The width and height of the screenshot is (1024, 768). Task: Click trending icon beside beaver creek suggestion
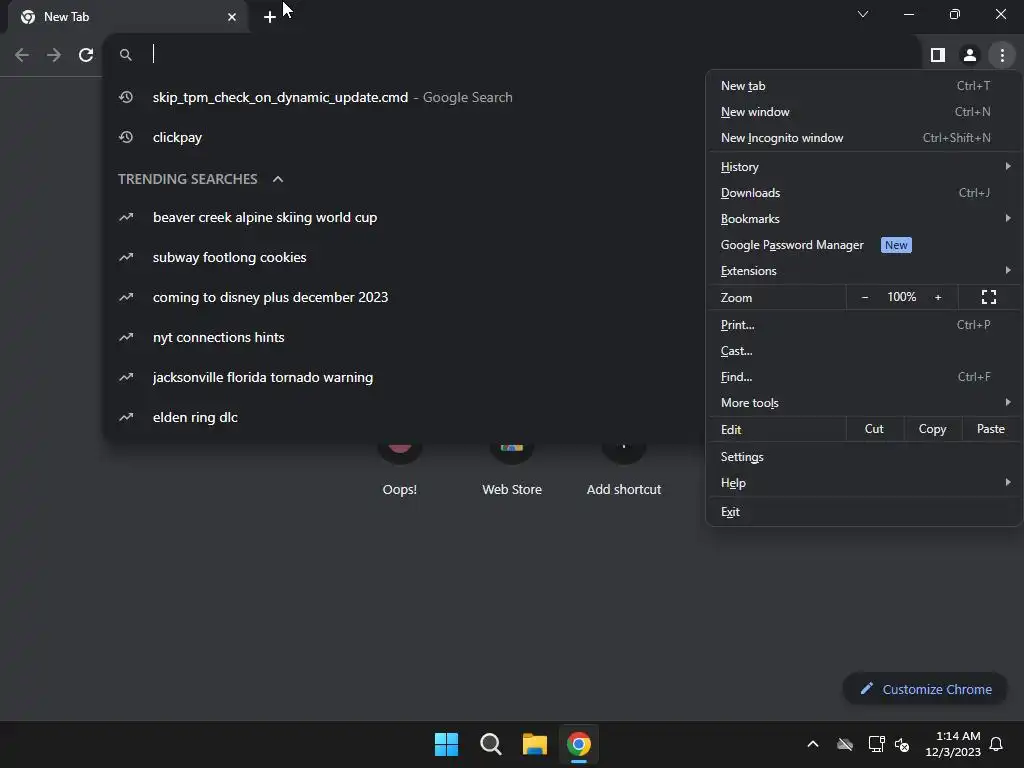click(126, 217)
